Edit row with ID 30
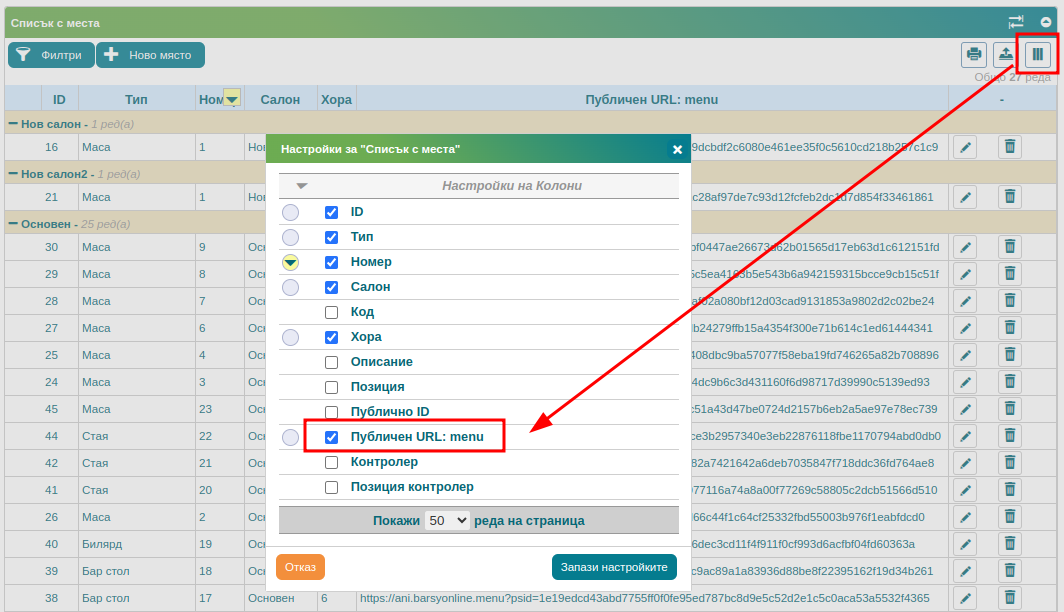Screen dimensions: 1064x612 tap(965, 247)
